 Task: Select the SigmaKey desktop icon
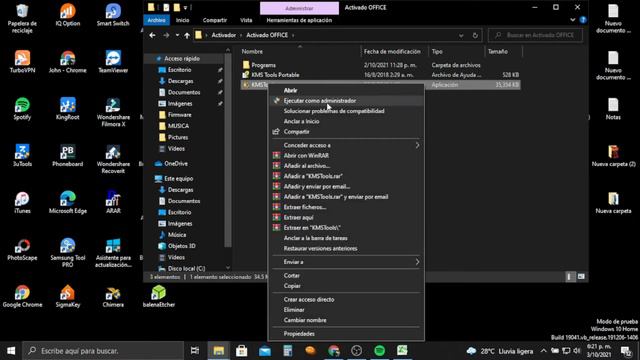coord(68,296)
